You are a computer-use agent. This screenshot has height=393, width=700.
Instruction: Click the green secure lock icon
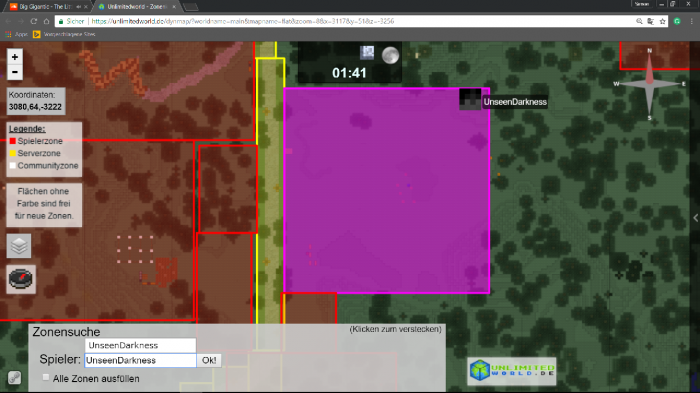click(x=61, y=21)
